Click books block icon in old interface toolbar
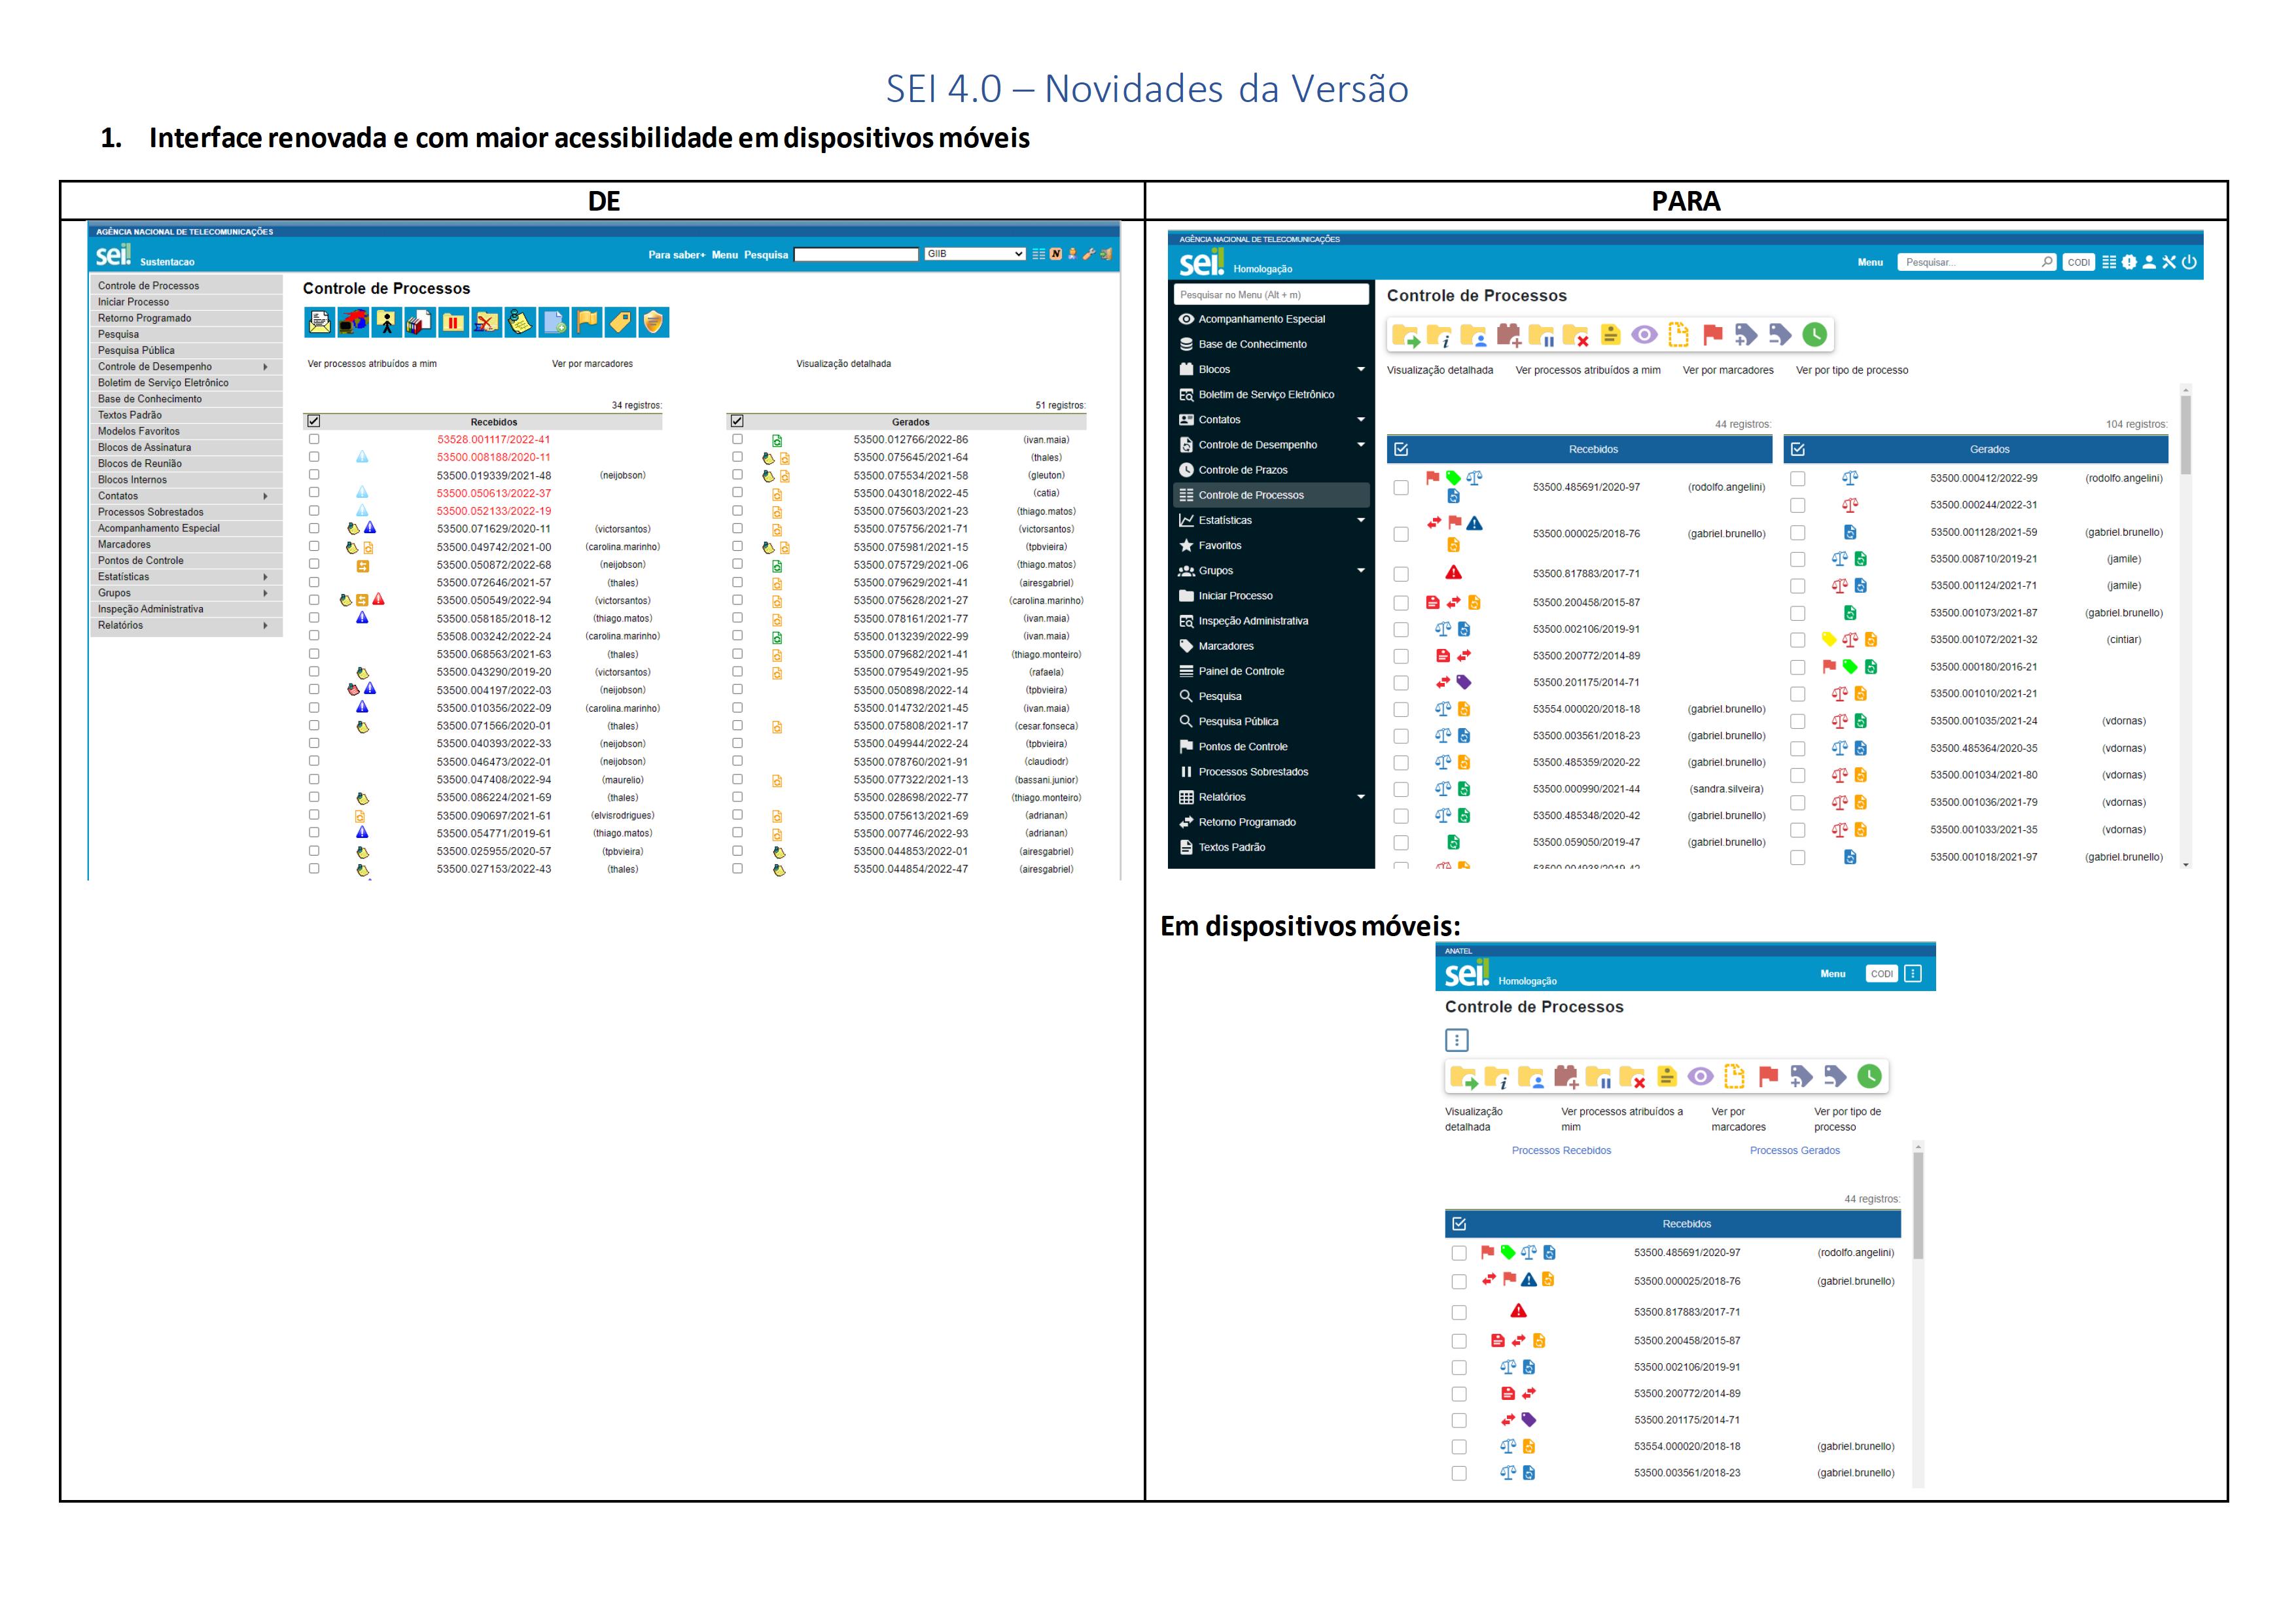 tap(420, 322)
